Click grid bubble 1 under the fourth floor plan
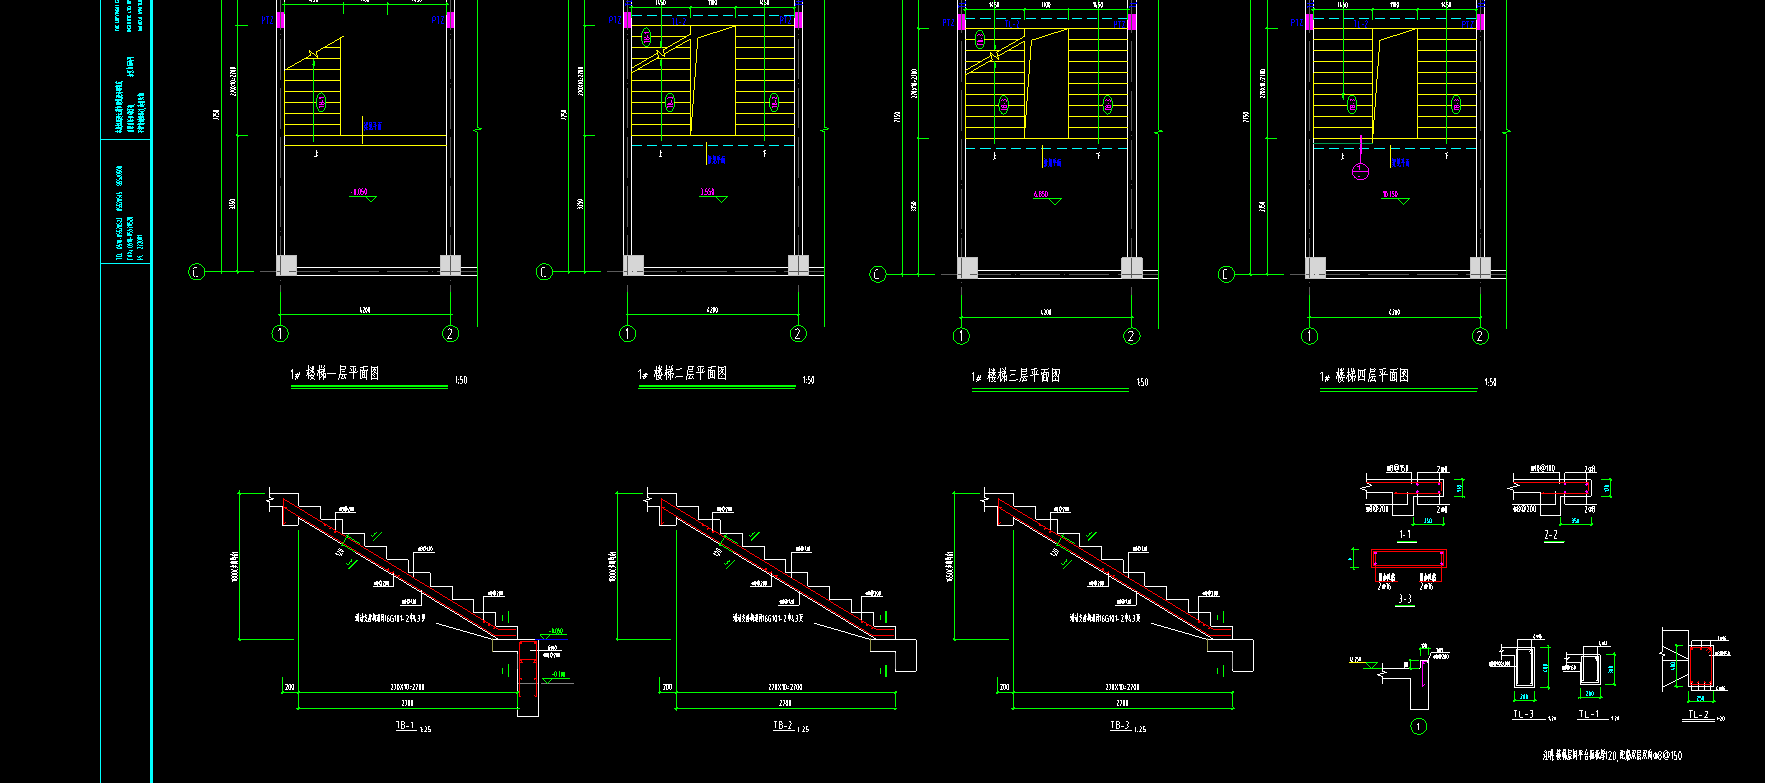 pos(1310,336)
